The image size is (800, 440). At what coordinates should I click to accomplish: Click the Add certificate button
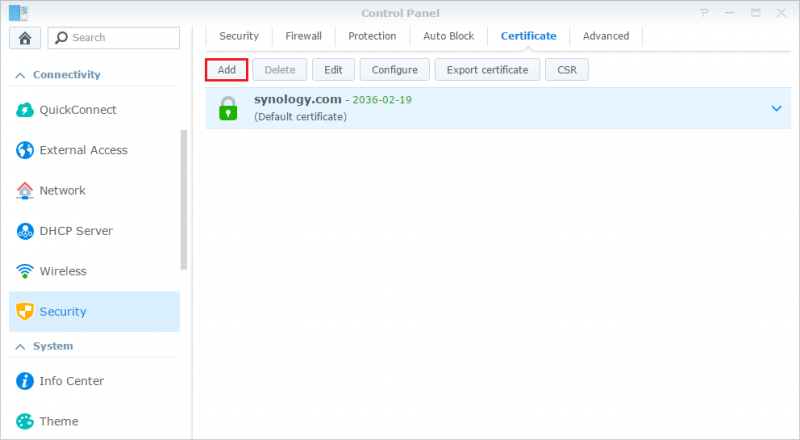click(x=227, y=70)
